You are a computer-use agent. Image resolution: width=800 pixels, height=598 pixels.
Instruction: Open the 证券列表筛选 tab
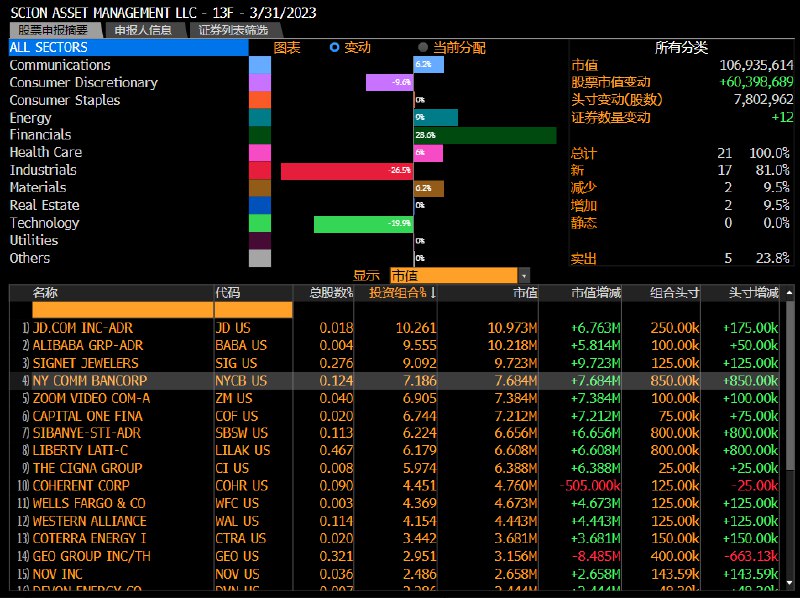pyautogui.click(x=234, y=30)
